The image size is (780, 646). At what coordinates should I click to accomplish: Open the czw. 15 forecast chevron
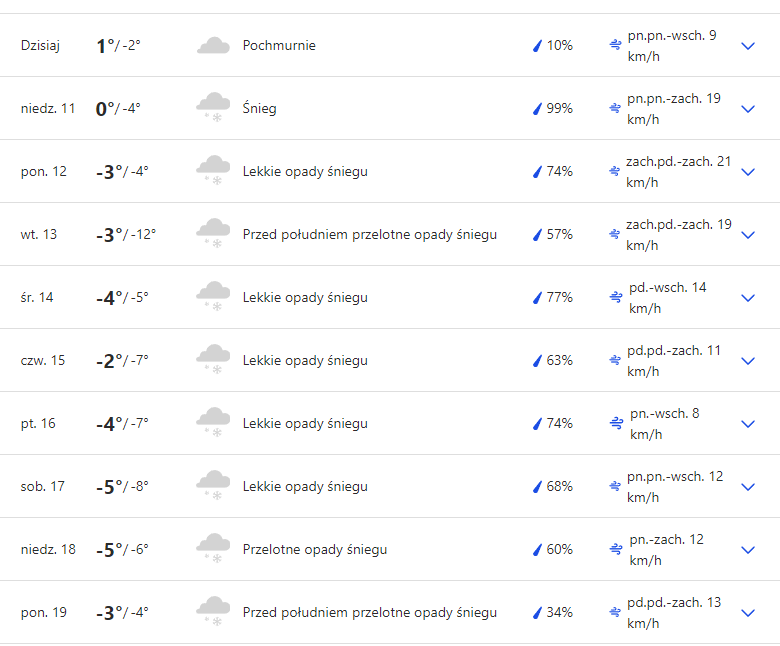(748, 361)
